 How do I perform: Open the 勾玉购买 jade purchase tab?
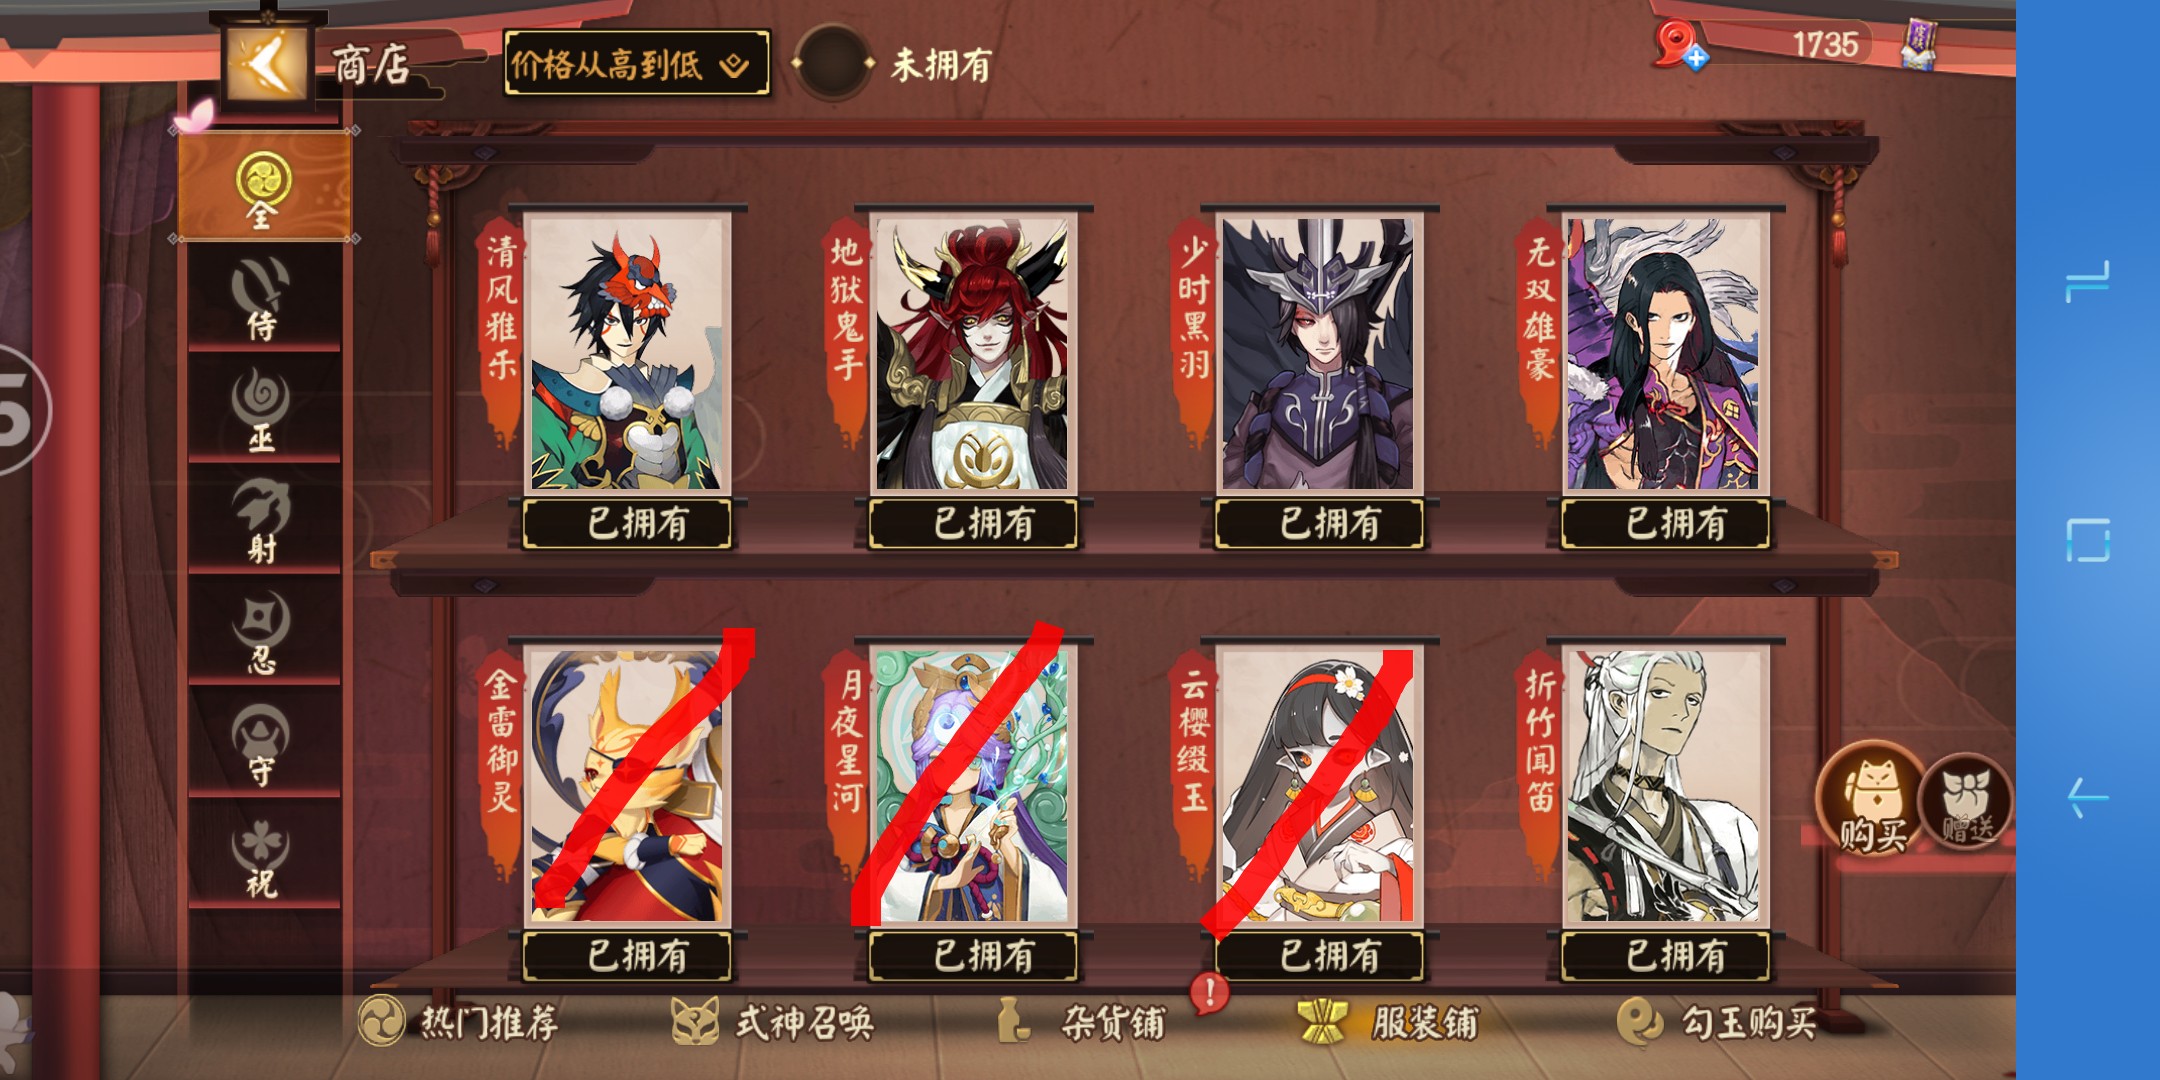[x=1716, y=1022]
